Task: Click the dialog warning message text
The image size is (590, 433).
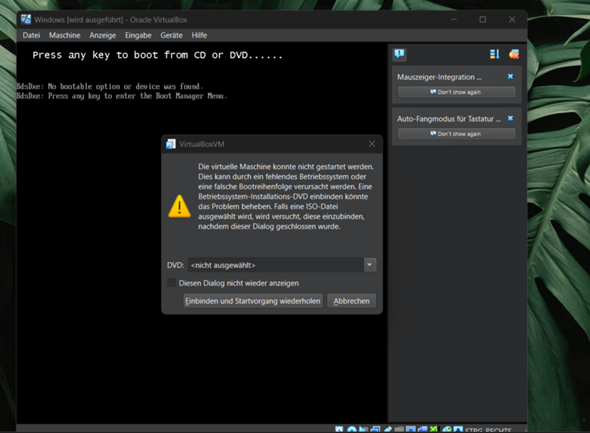Action: click(x=286, y=196)
